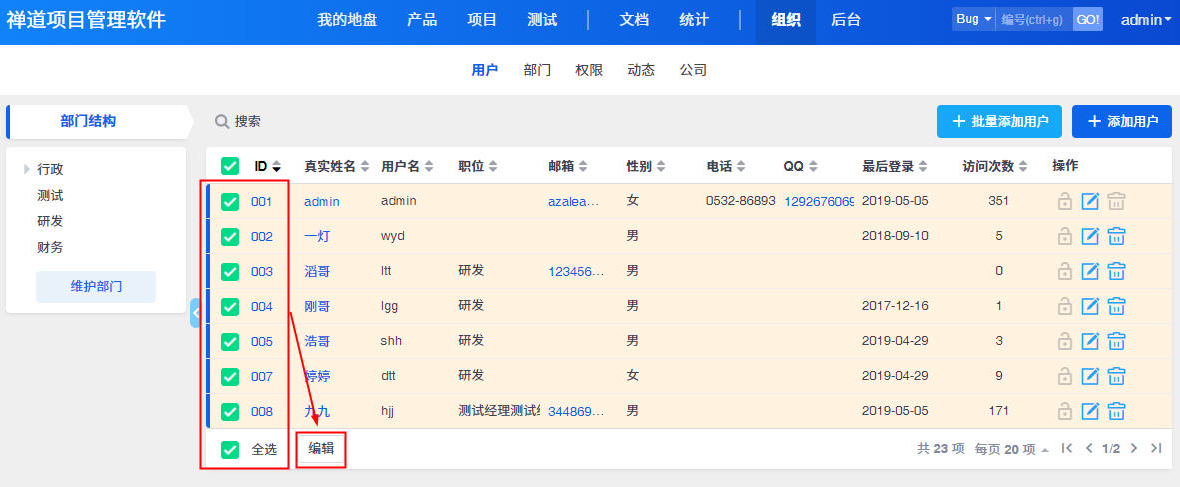The height and width of the screenshot is (487, 1180).
Task: Toggle the 全选 select-all checkbox at bottom
Action: [x=230, y=449]
